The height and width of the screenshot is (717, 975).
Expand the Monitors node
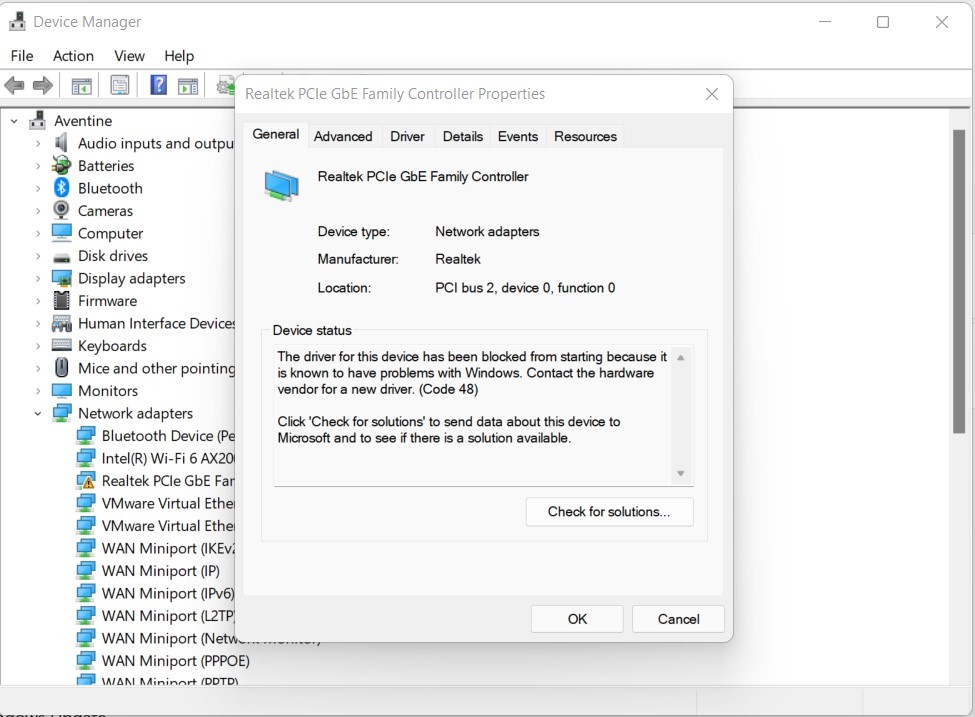point(38,391)
